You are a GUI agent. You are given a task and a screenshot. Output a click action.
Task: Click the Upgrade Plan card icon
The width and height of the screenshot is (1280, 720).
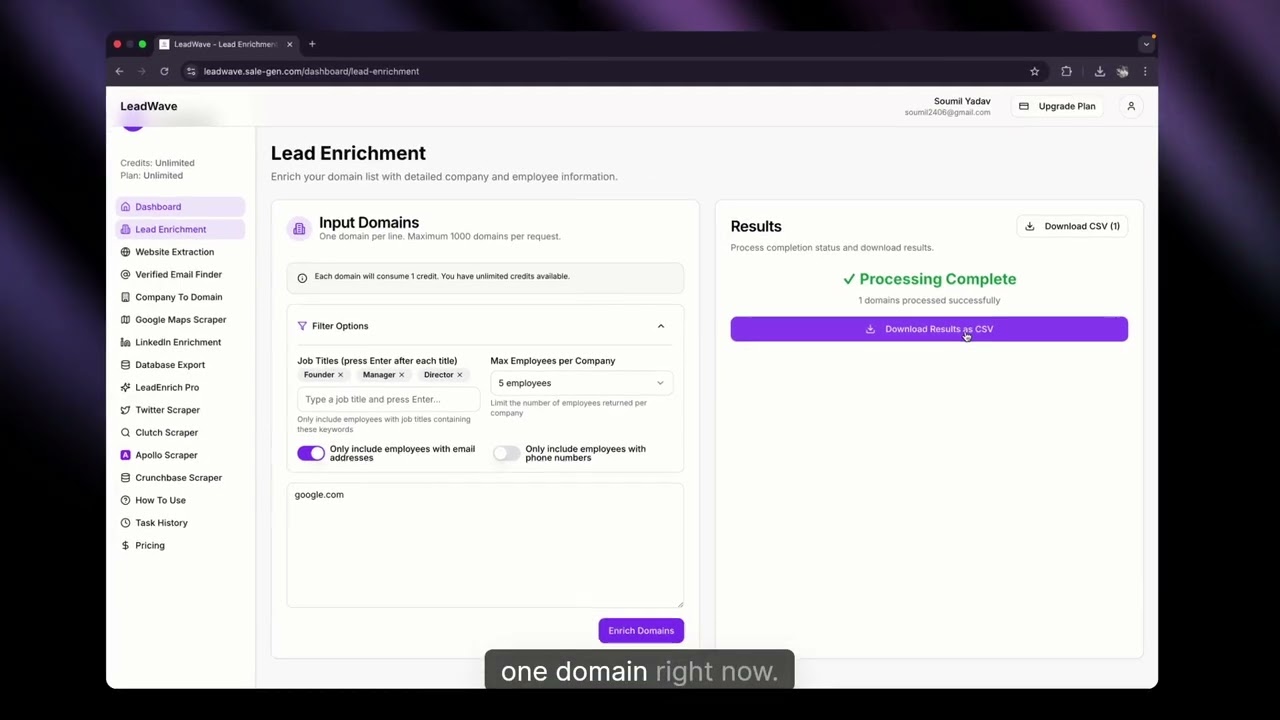click(1023, 106)
